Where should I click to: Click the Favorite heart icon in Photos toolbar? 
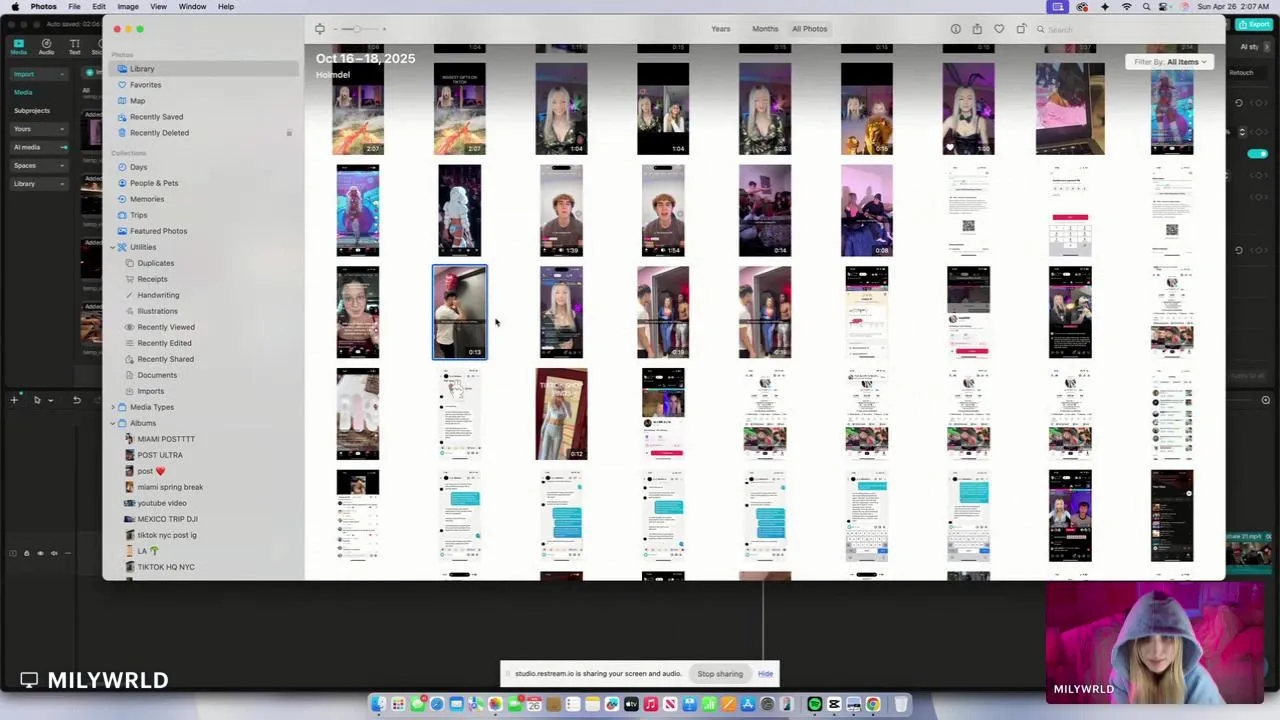click(999, 29)
